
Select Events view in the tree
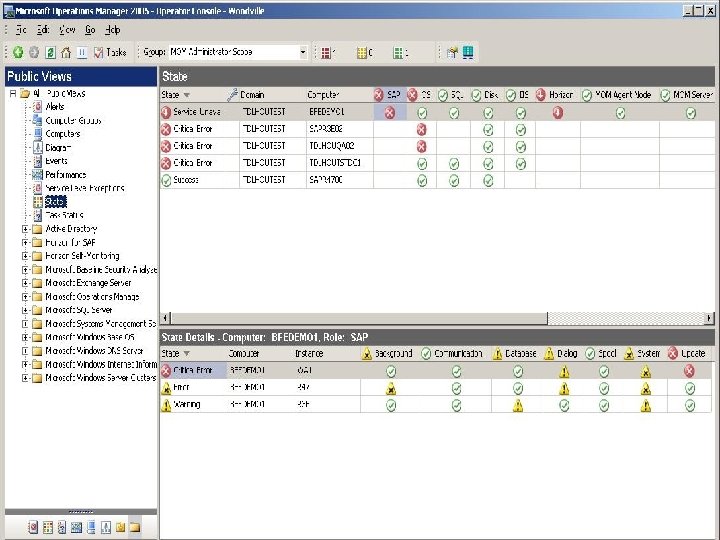click(56, 161)
